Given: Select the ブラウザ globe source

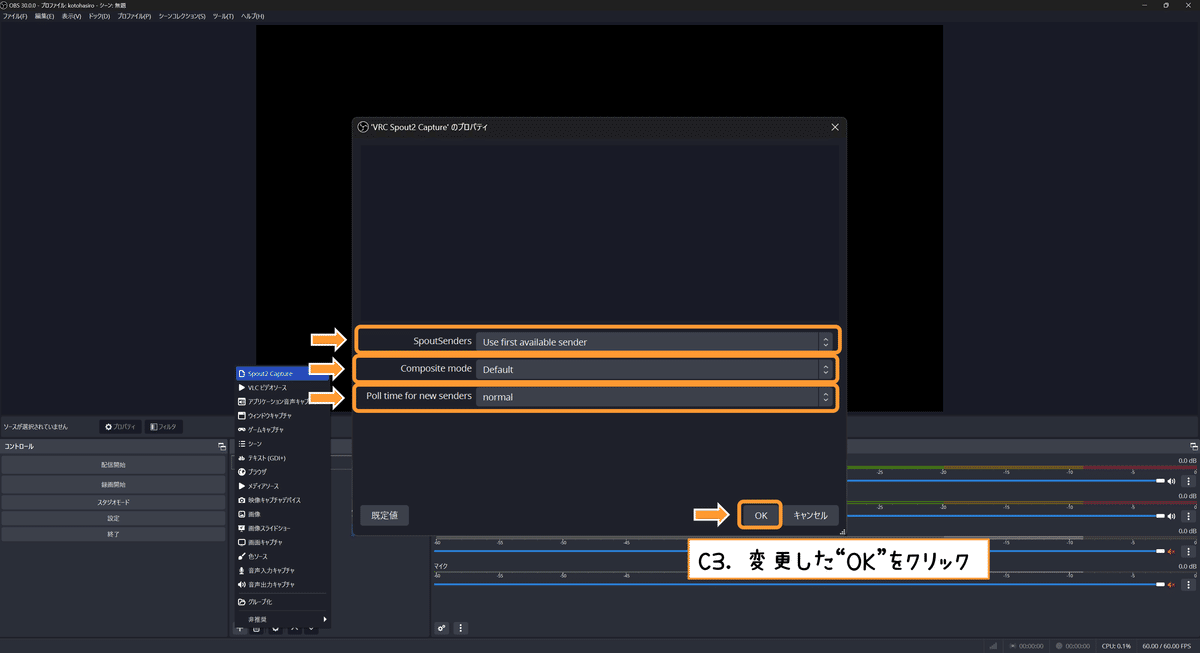Looking at the screenshot, I should 281,471.
